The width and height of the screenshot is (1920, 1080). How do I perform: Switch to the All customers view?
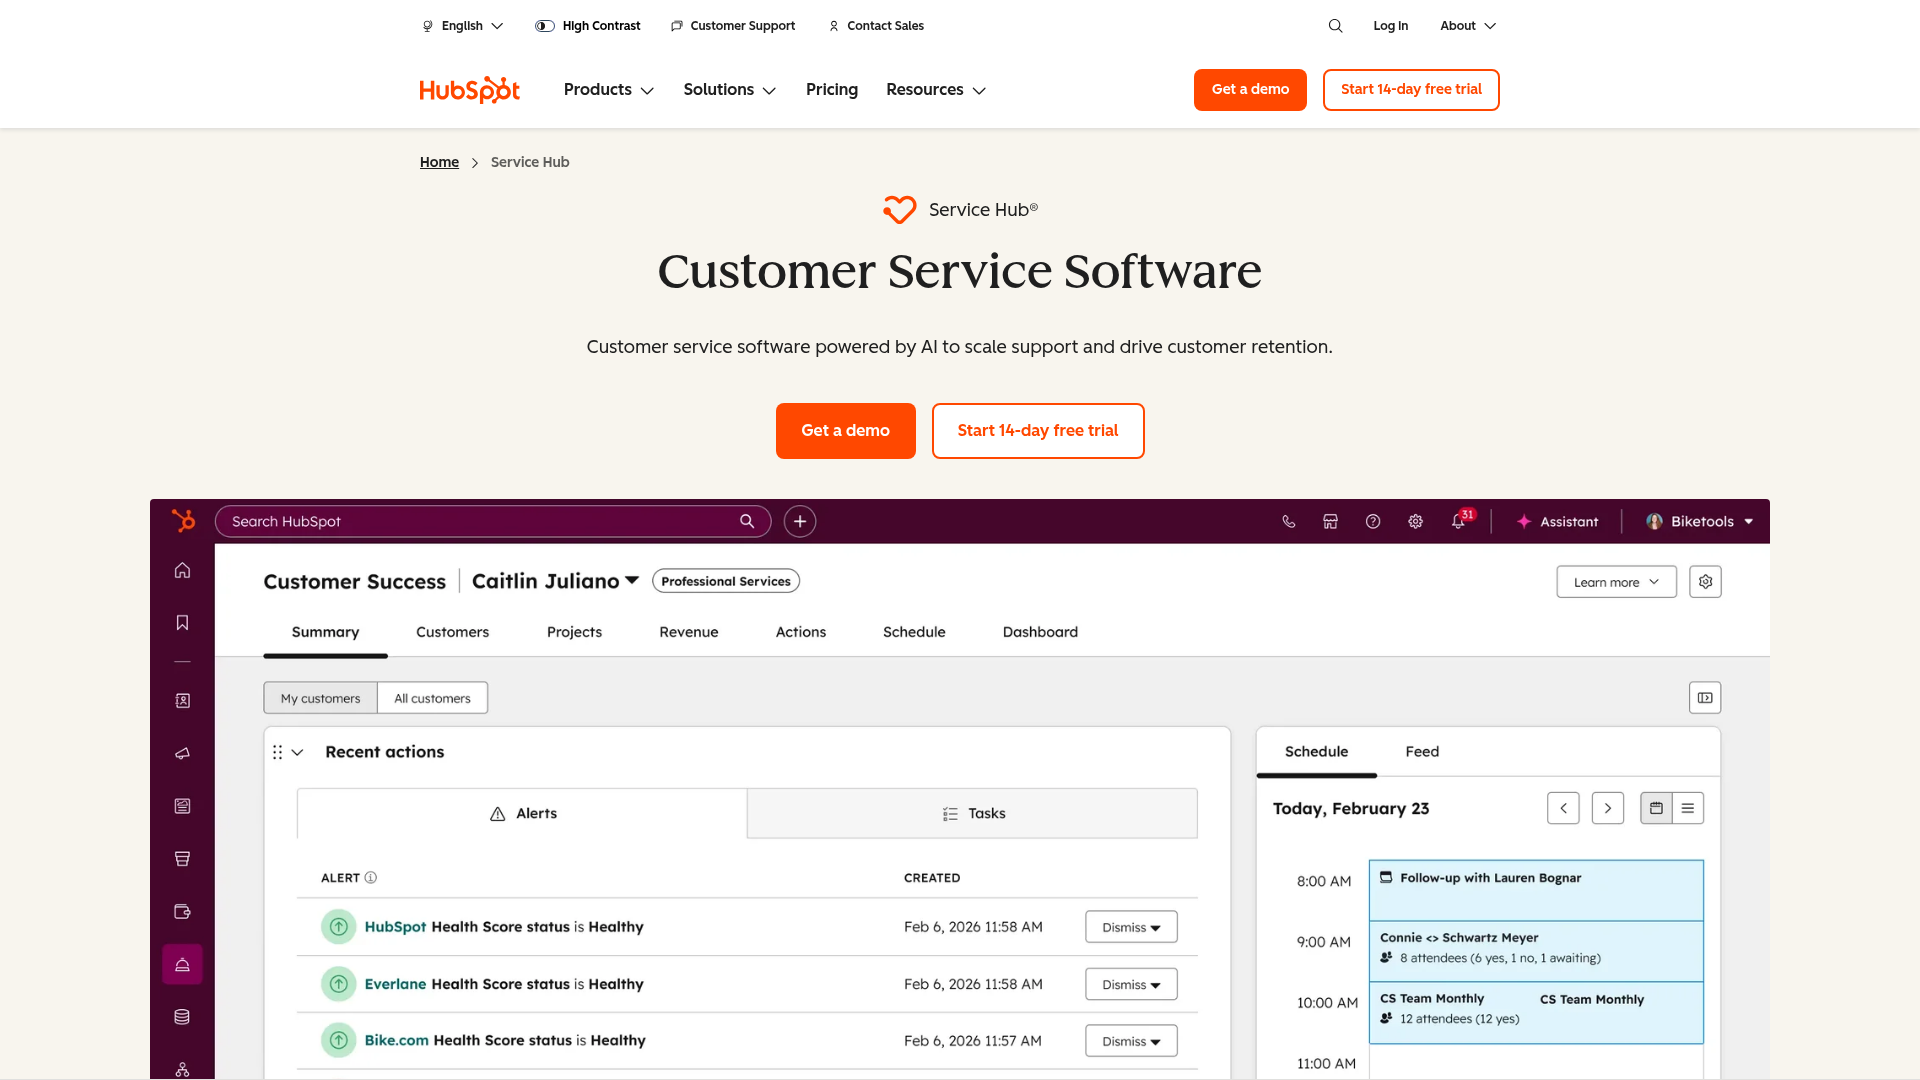pyautogui.click(x=432, y=697)
